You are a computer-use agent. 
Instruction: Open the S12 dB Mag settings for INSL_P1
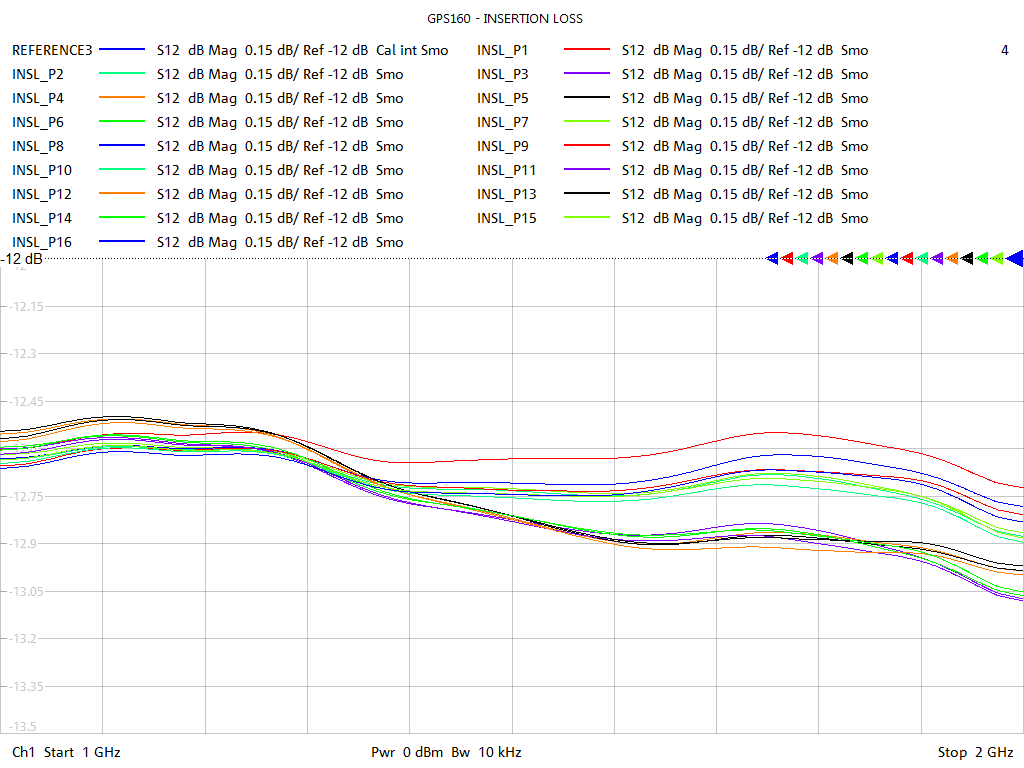pyautogui.click(x=745, y=50)
